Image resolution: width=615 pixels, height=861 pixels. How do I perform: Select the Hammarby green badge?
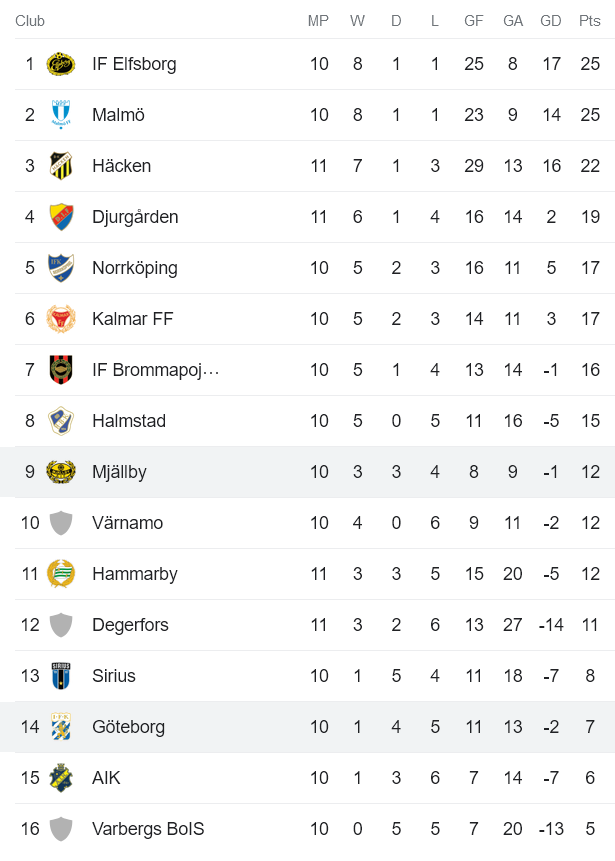(x=60, y=573)
